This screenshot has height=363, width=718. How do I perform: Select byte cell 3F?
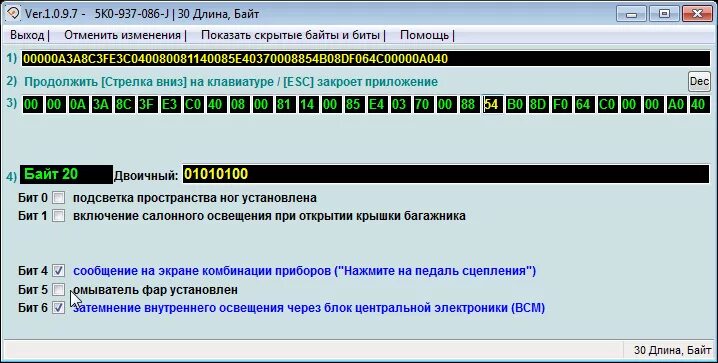(x=147, y=104)
